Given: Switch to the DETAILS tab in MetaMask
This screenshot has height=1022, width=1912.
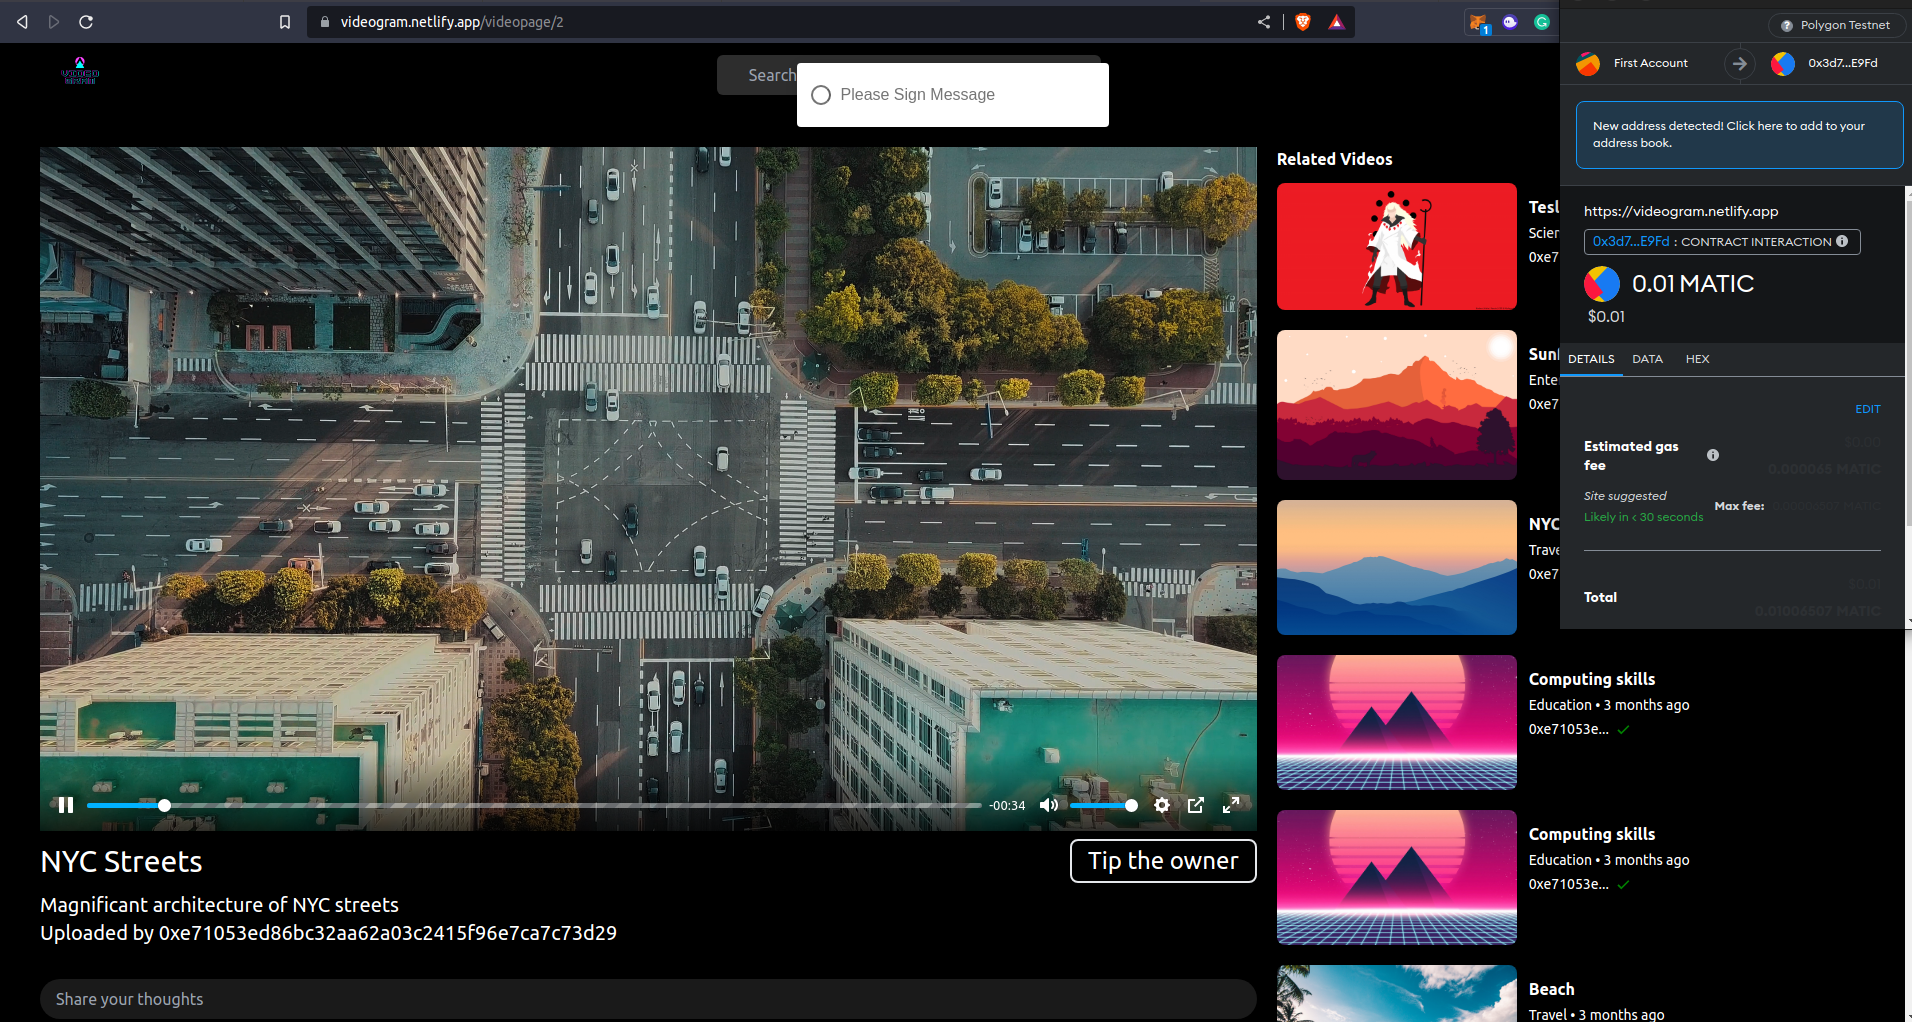Looking at the screenshot, I should pos(1591,359).
